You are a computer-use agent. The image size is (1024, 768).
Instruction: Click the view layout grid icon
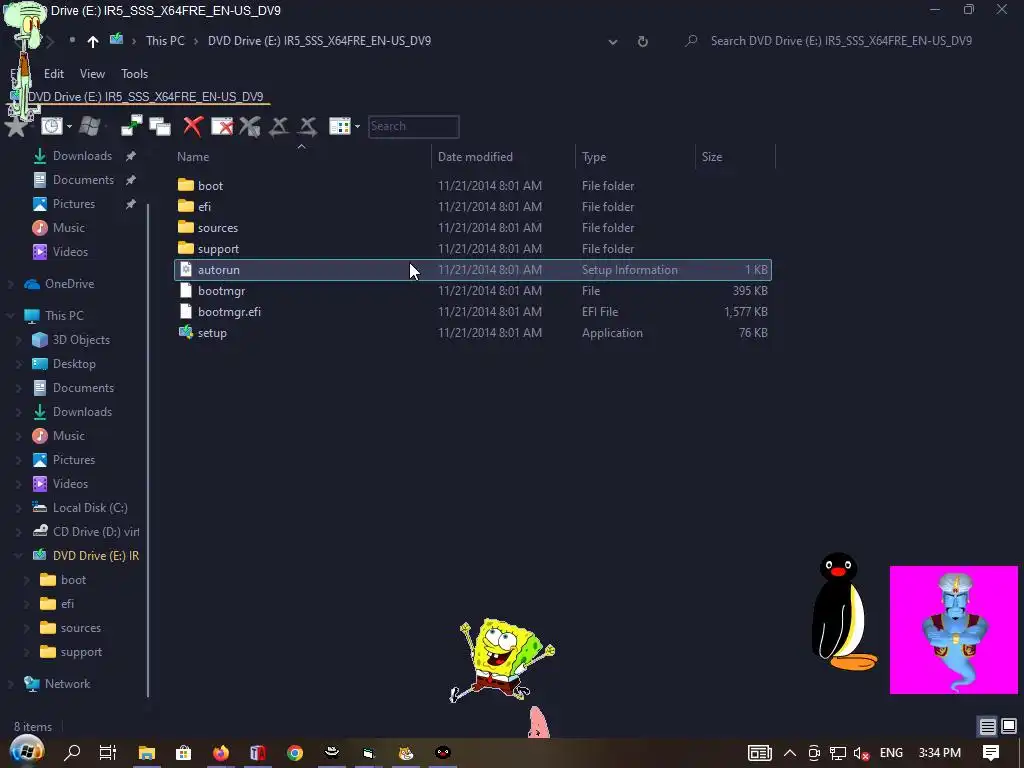coord(340,126)
